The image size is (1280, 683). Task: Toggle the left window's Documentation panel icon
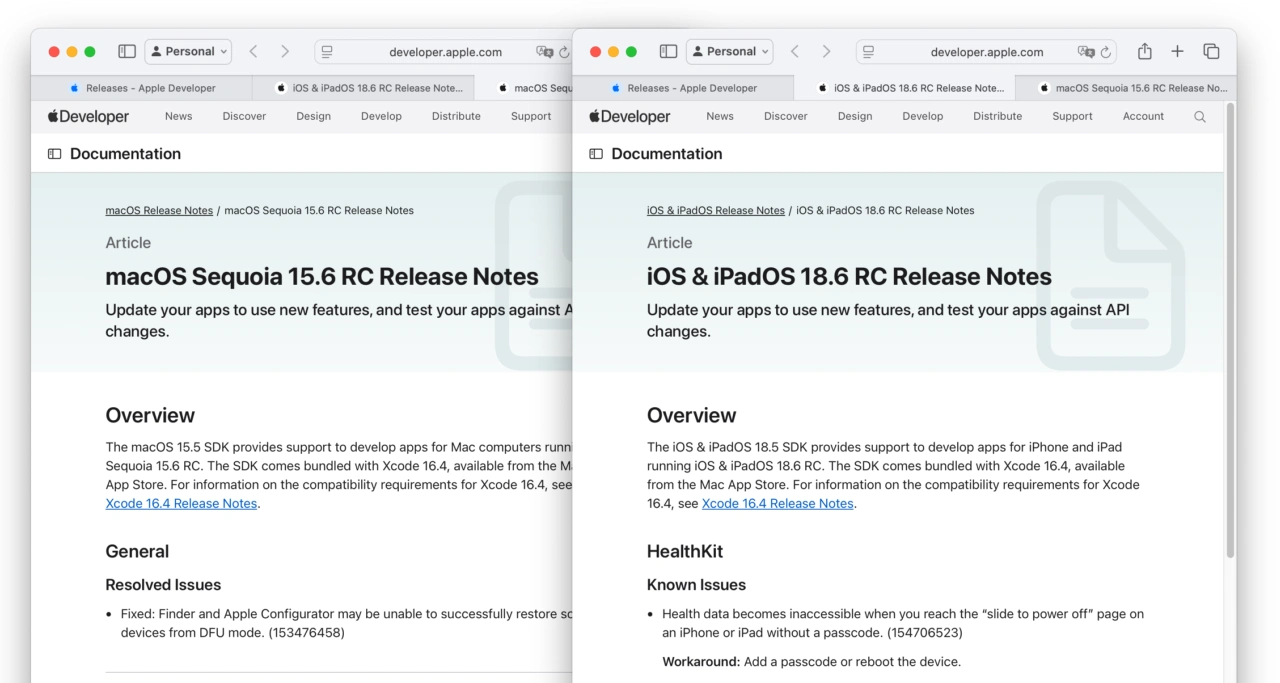click(x=53, y=153)
